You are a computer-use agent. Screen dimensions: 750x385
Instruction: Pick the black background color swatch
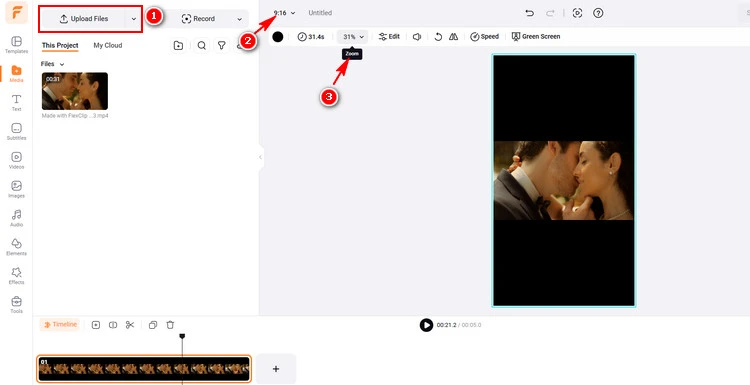(278, 37)
